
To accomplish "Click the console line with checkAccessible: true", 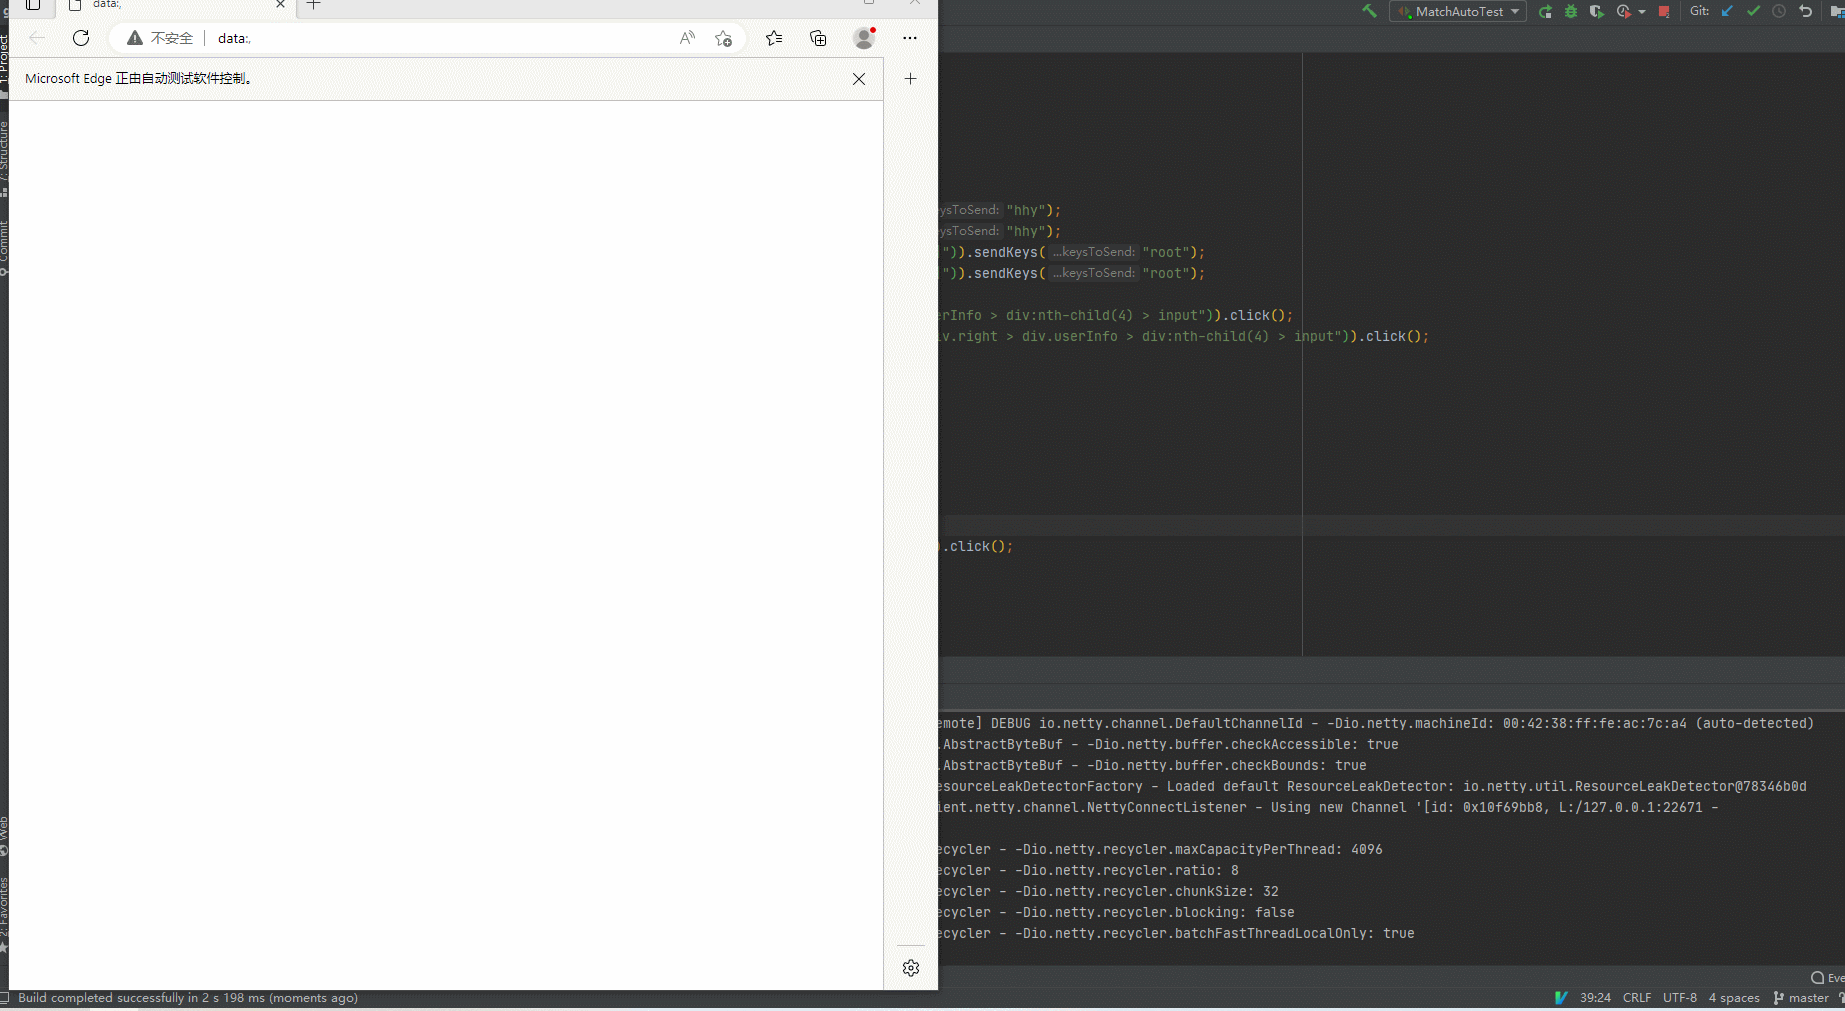I will pos(1168,744).
